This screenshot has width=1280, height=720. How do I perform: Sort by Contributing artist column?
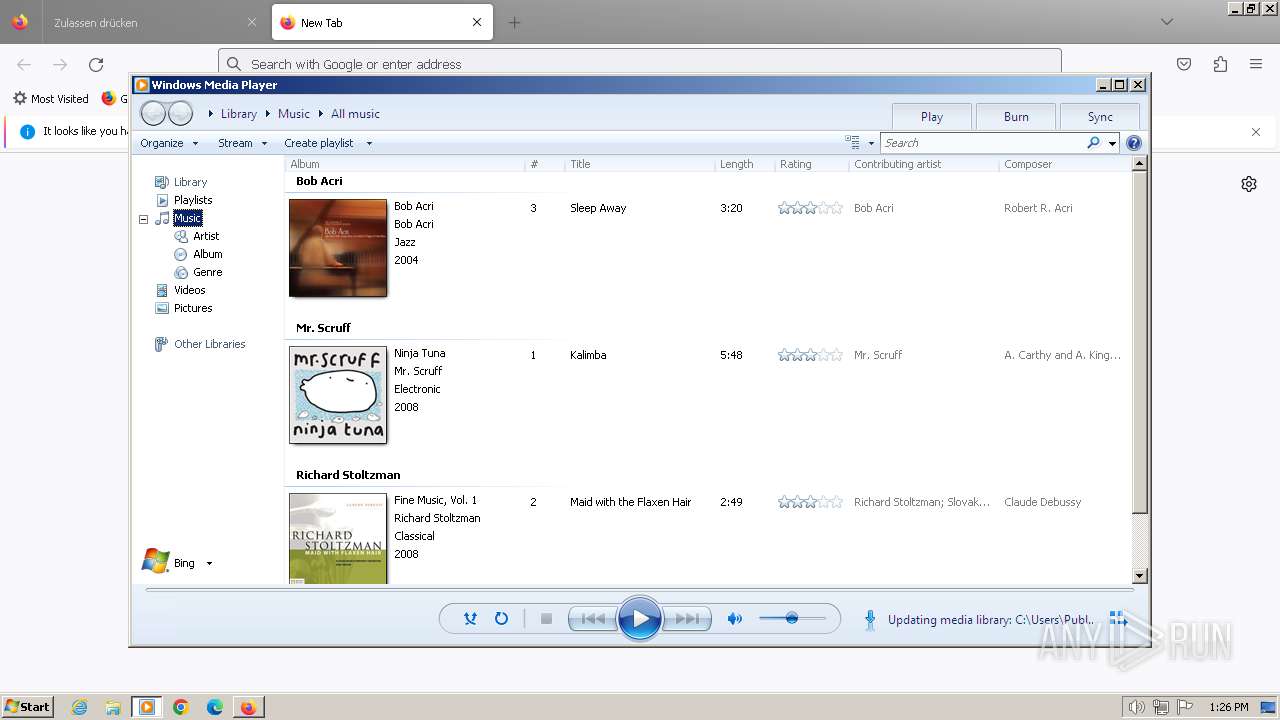[x=923, y=164]
